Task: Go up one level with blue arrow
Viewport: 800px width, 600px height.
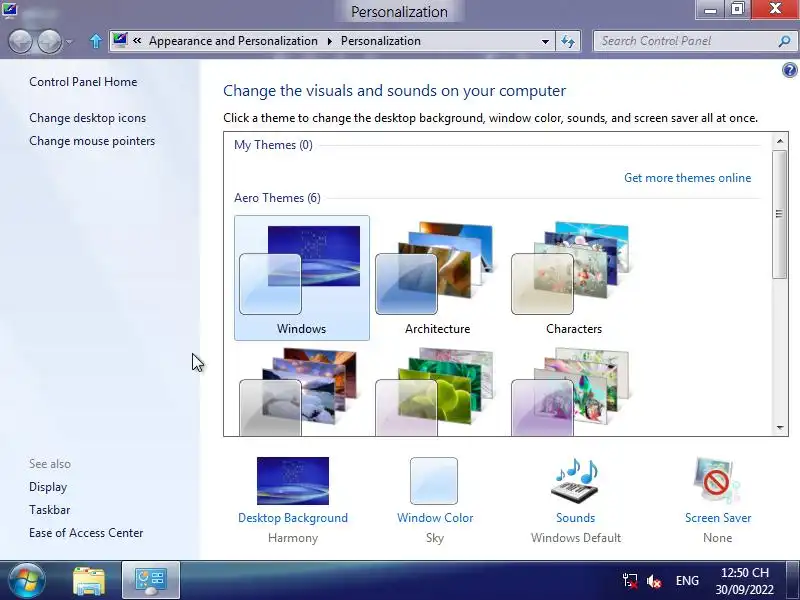Action: pyautogui.click(x=95, y=41)
